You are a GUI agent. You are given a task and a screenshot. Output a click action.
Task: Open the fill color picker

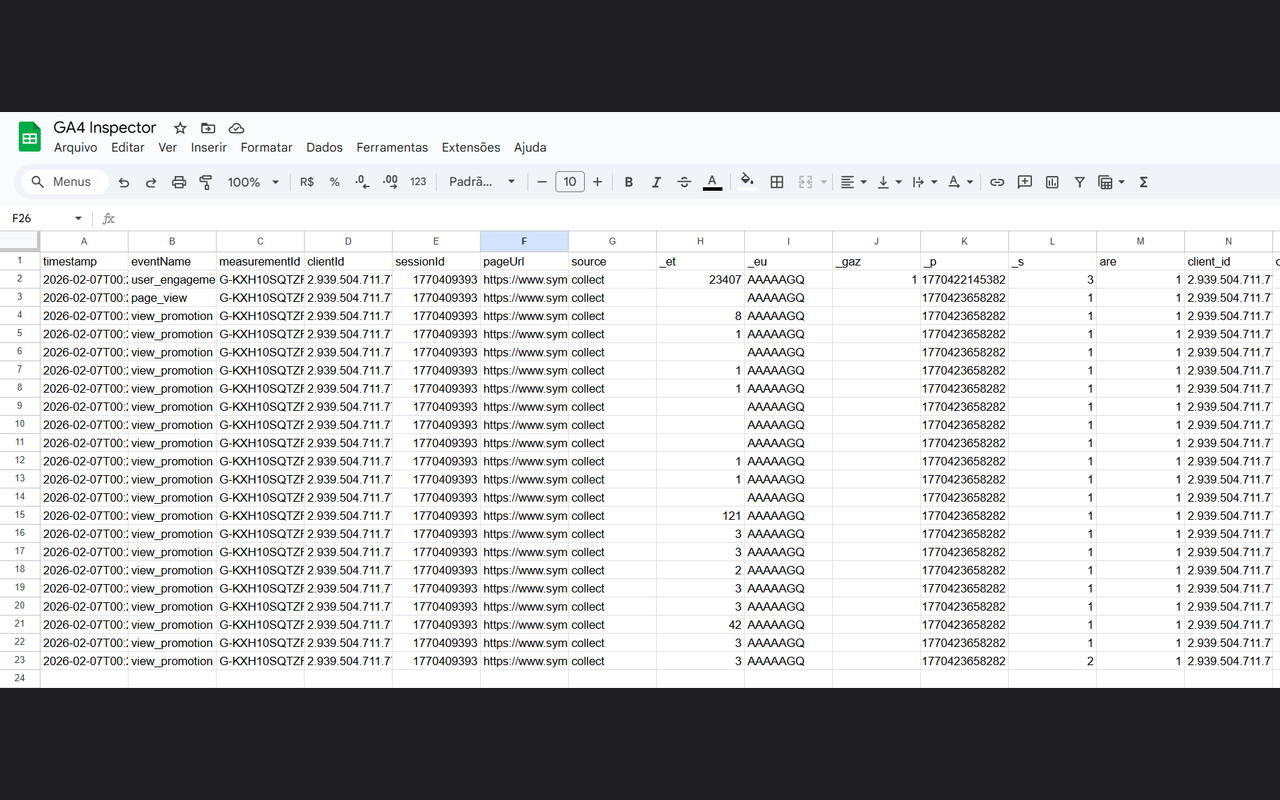(x=747, y=182)
